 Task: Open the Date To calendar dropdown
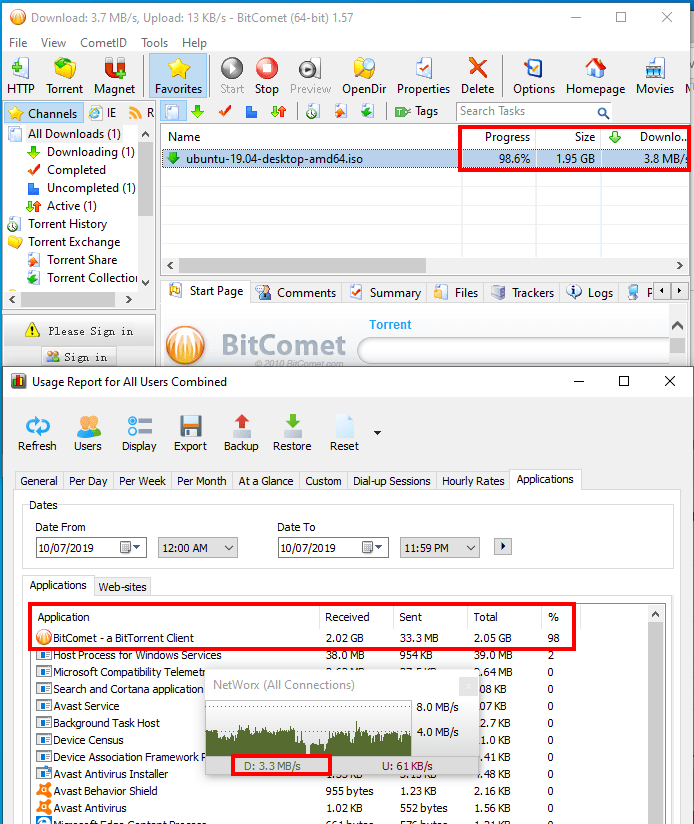pos(372,548)
